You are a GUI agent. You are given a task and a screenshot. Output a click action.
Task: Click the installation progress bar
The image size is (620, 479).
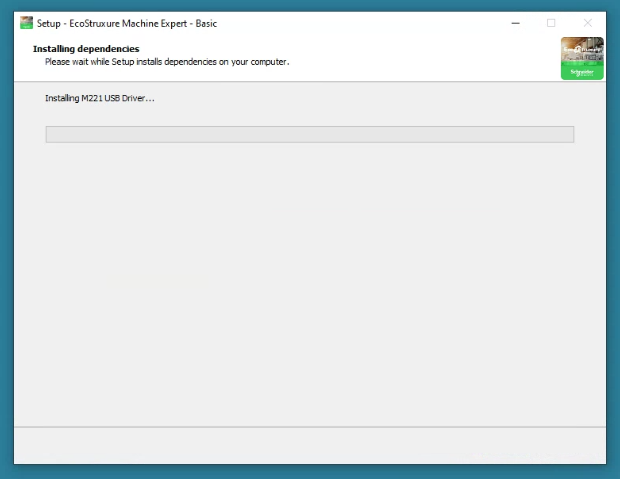(310, 134)
